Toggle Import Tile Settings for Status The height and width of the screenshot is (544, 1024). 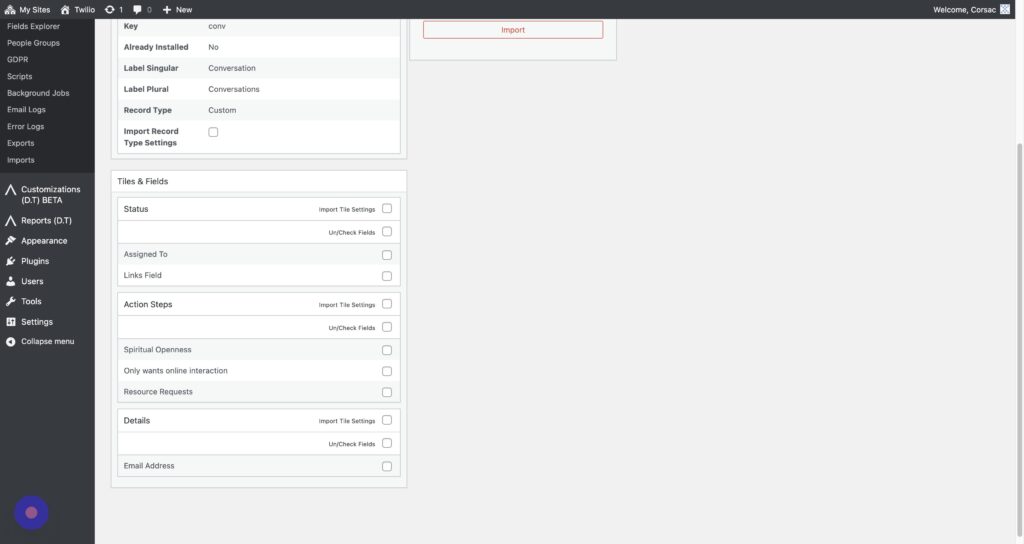387,209
